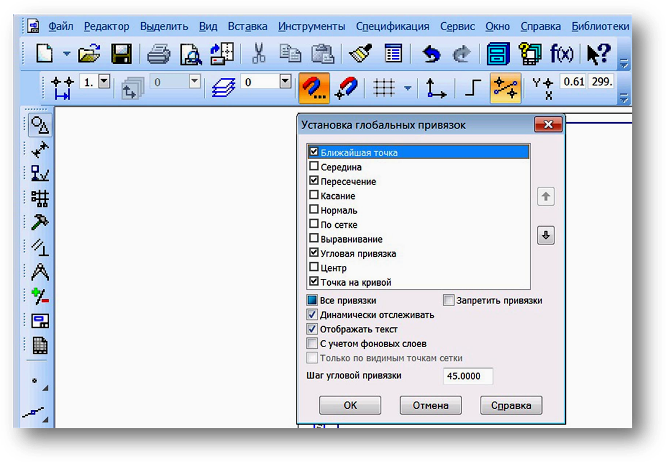This screenshot has width=666, height=462.
Task: Open the dropdown arrow next to New document
Action: (x=67, y=55)
